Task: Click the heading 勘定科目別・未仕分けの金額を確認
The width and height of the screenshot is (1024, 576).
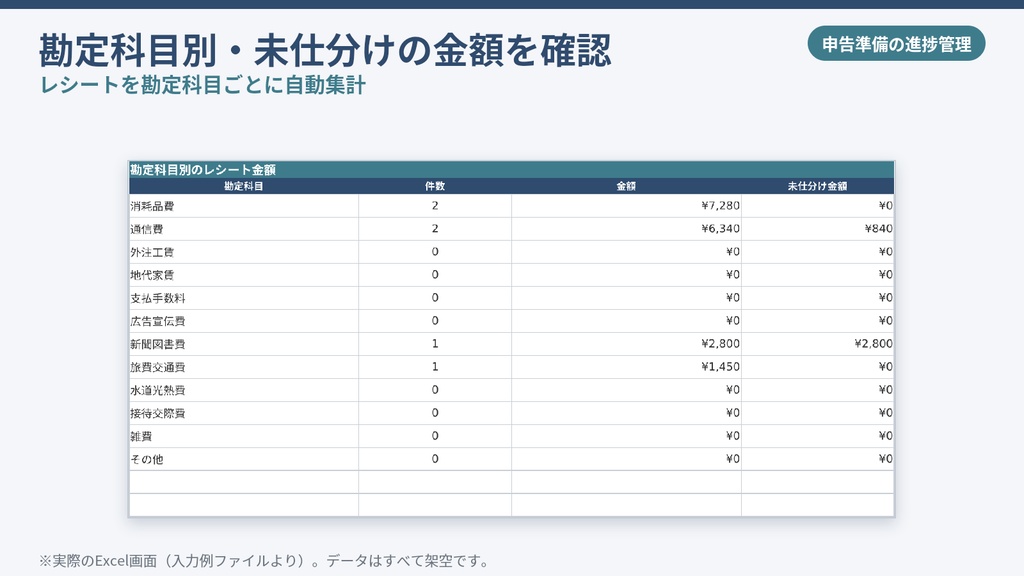Action: point(325,50)
